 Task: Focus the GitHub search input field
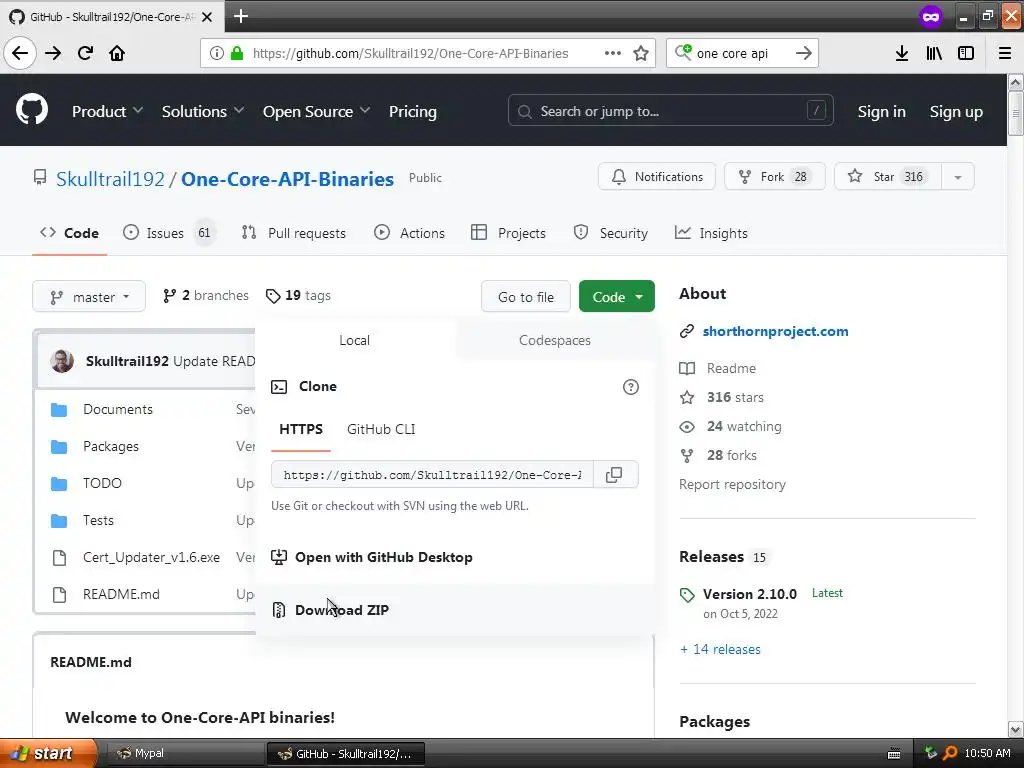tap(671, 111)
